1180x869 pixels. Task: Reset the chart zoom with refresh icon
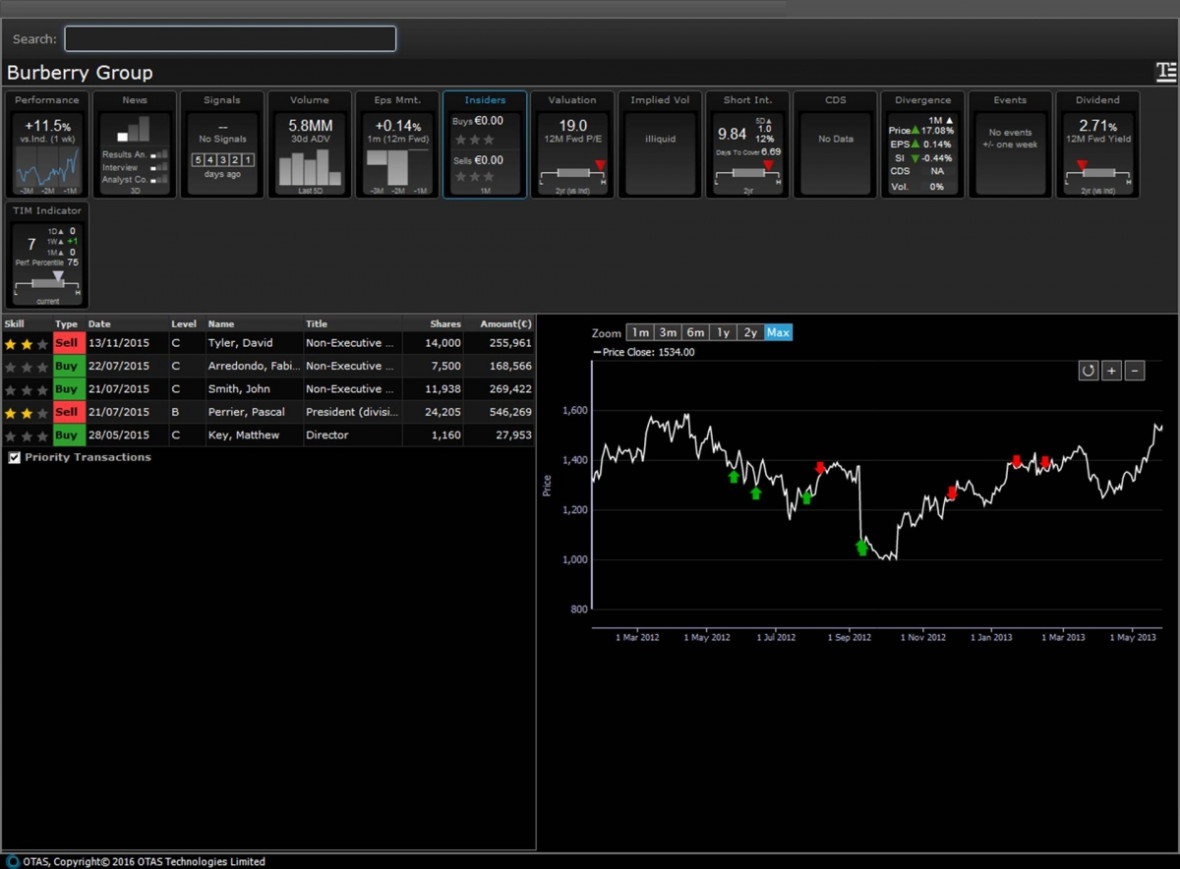pos(1088,370)
